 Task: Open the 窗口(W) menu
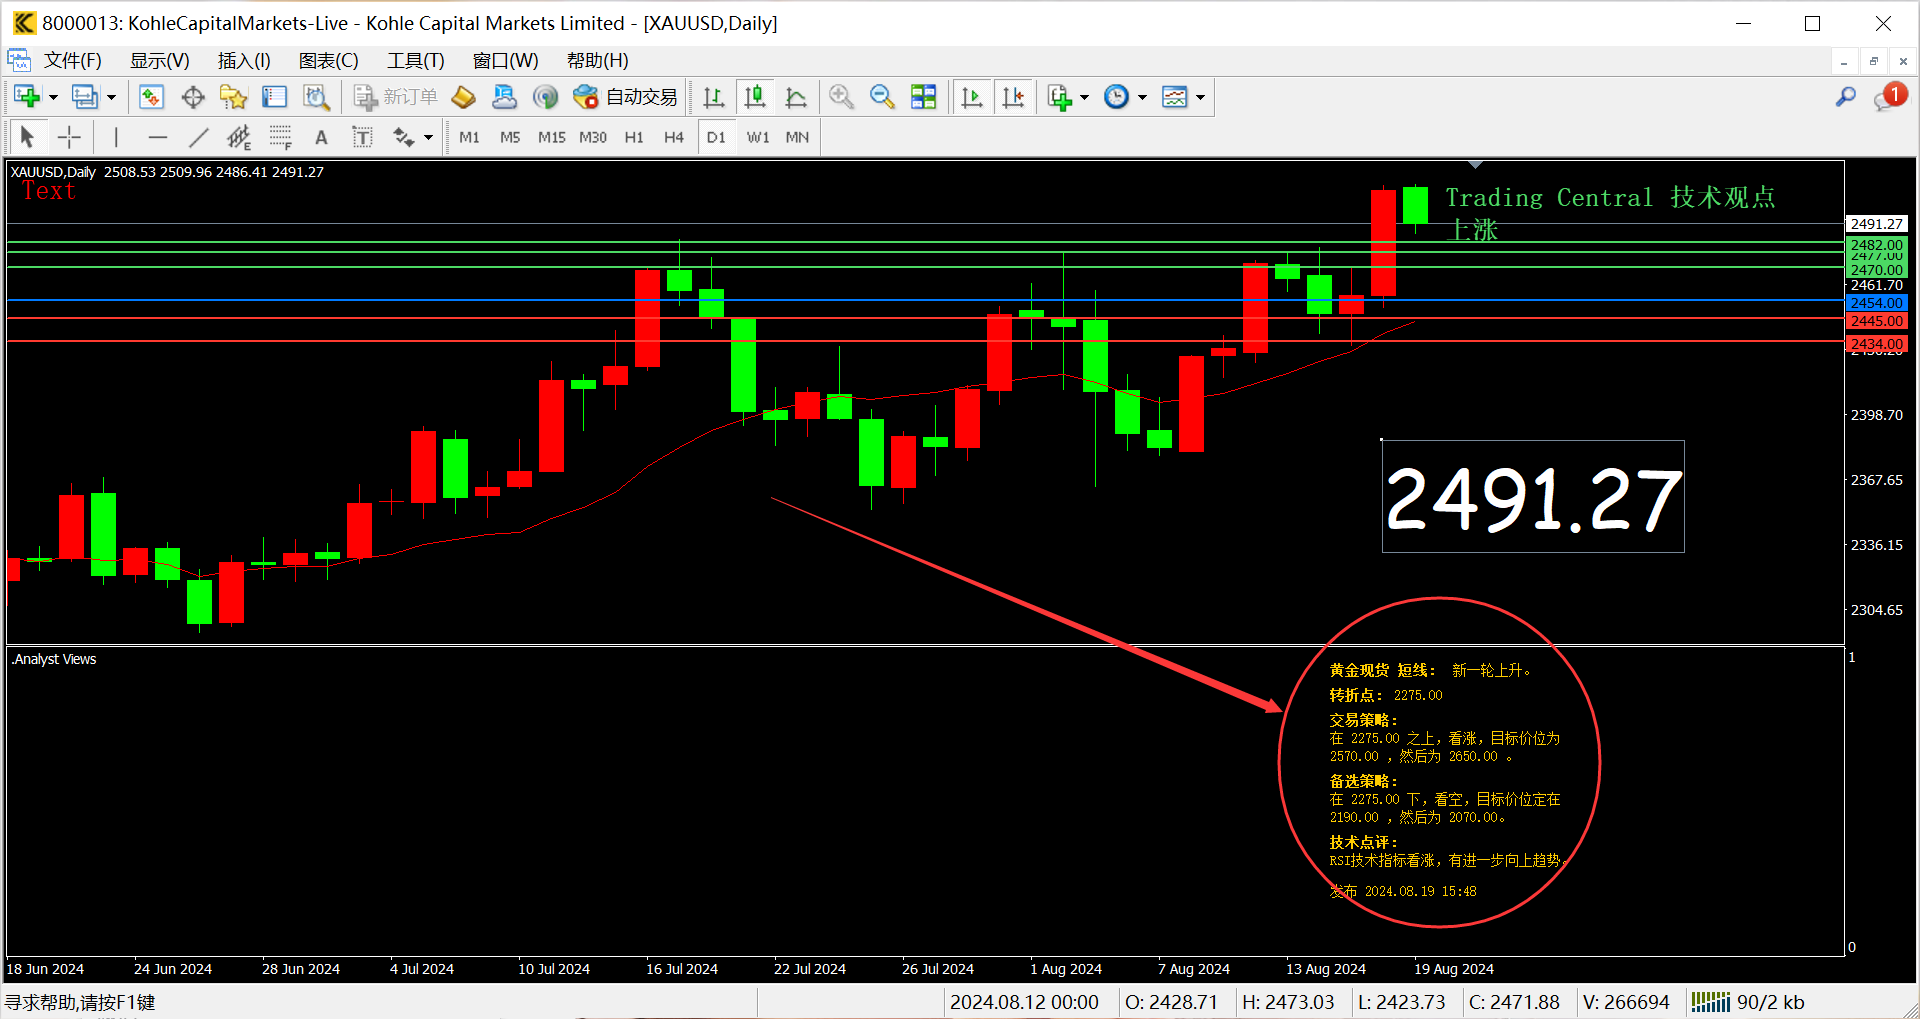[505, 60]
